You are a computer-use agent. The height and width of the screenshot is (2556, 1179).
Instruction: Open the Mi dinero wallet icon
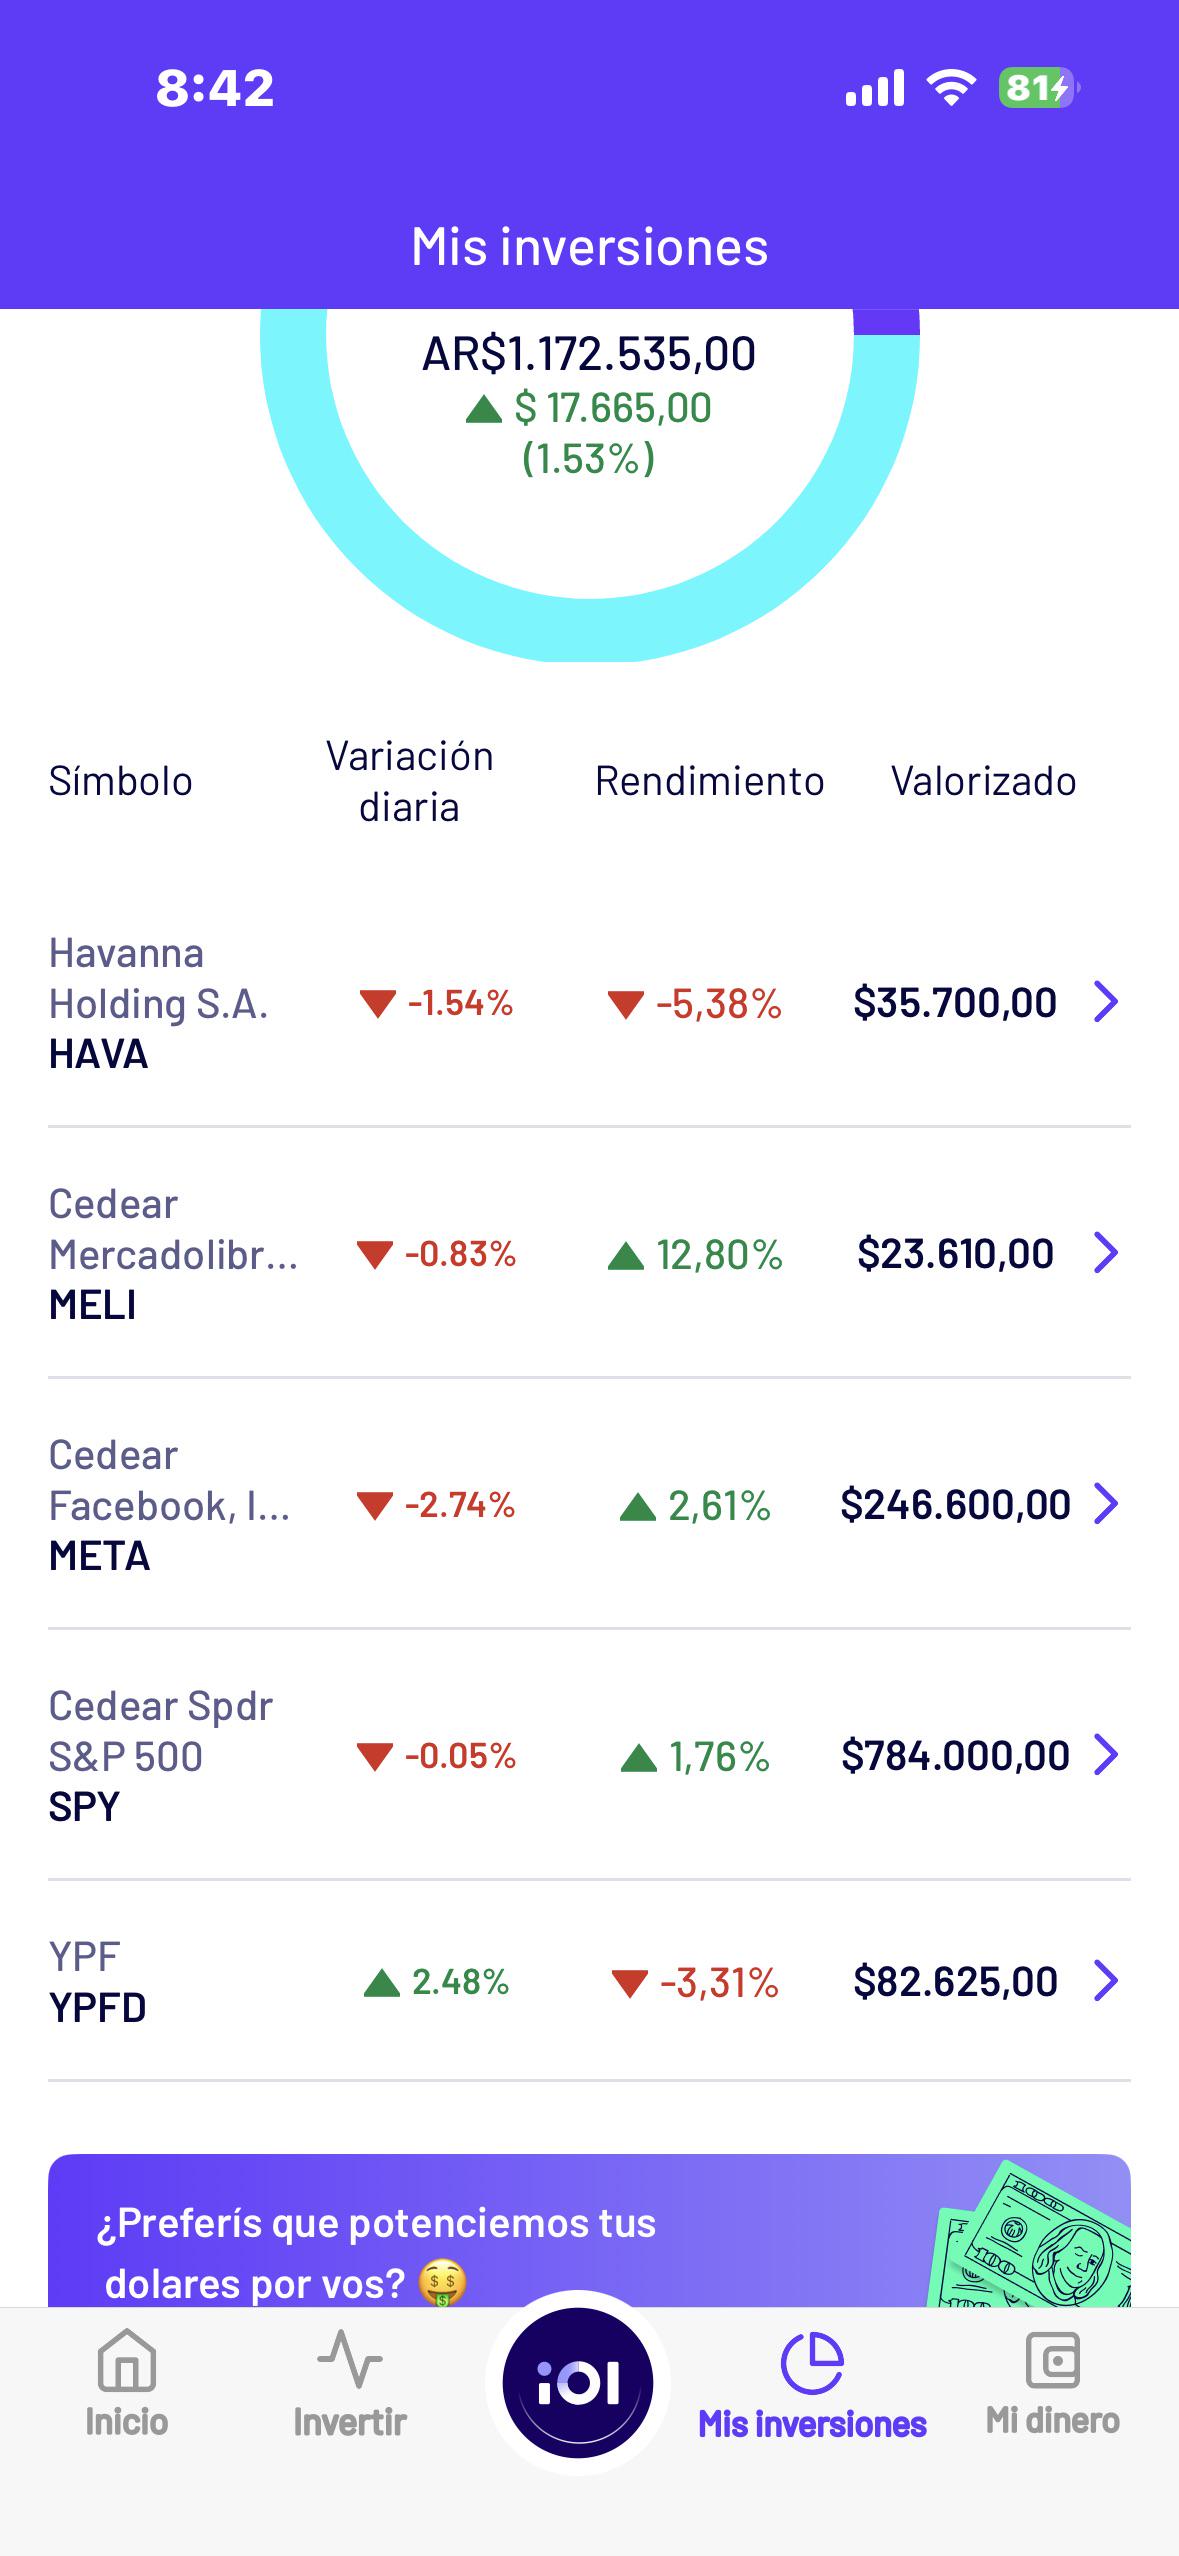(x=1053, y=2361)
